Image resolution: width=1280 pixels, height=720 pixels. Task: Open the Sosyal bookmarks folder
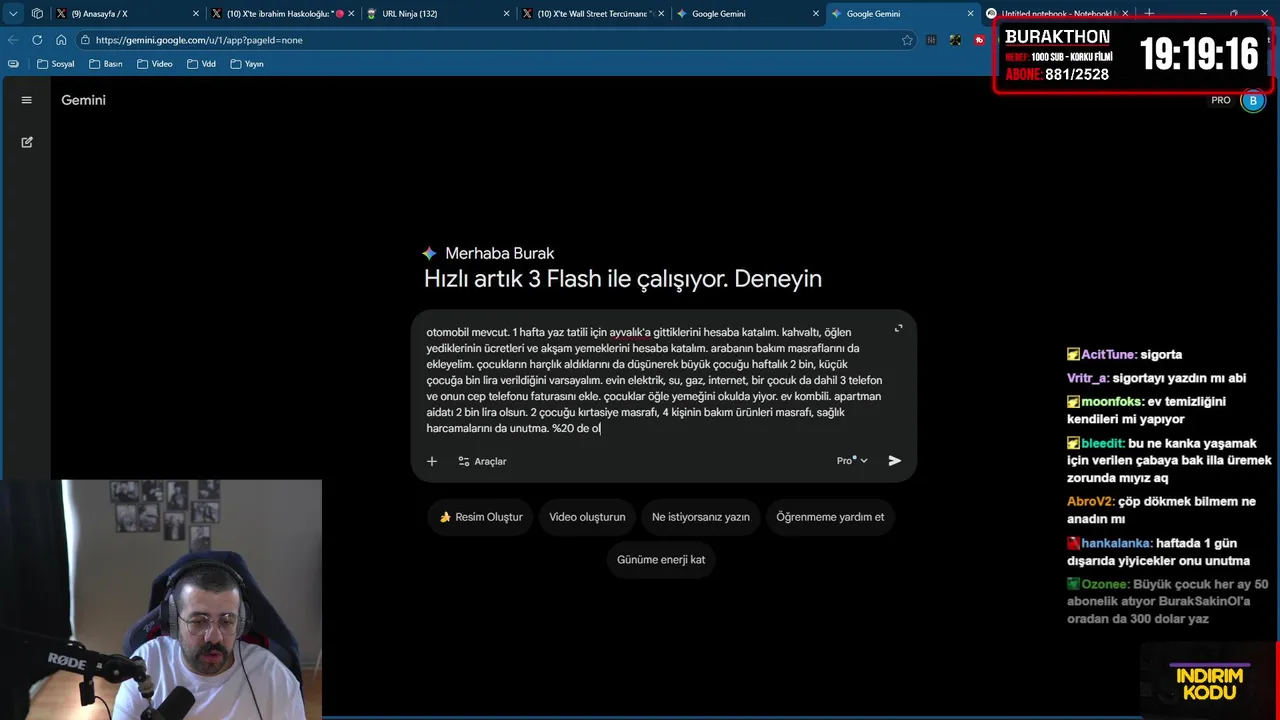coord(56,64)
